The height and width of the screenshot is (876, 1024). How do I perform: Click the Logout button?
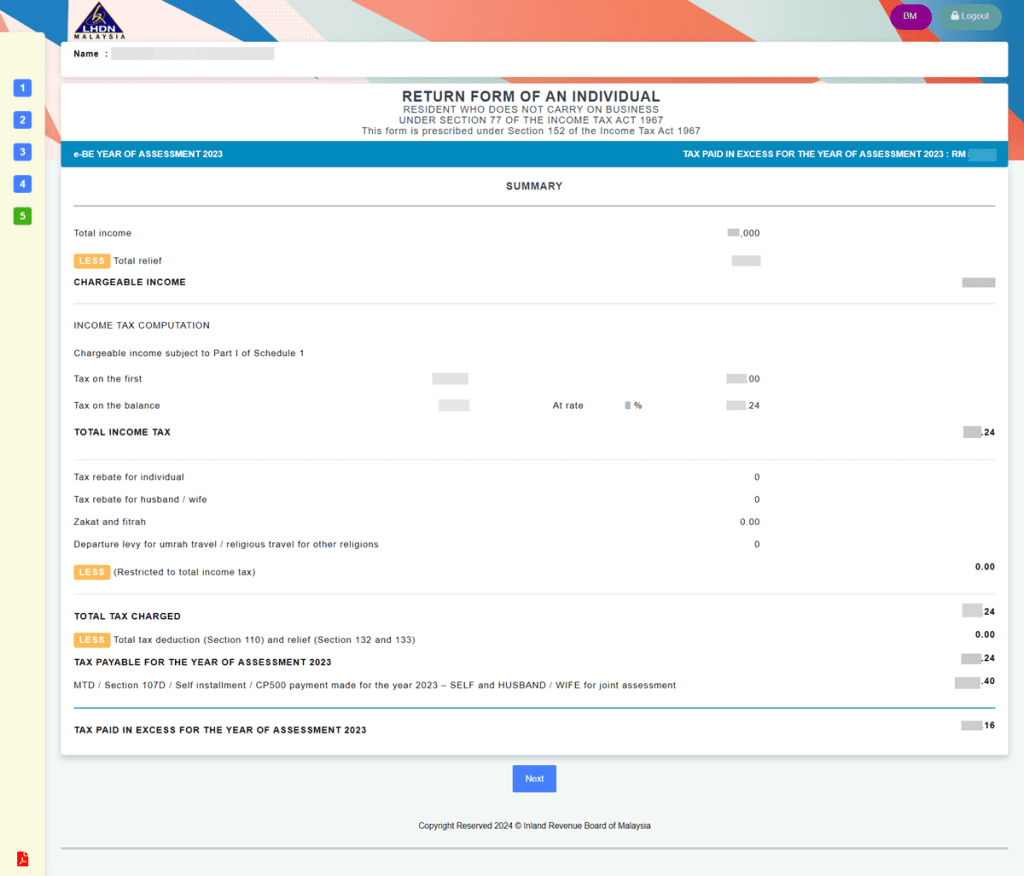pyautogui.click(x=969, y=16)
